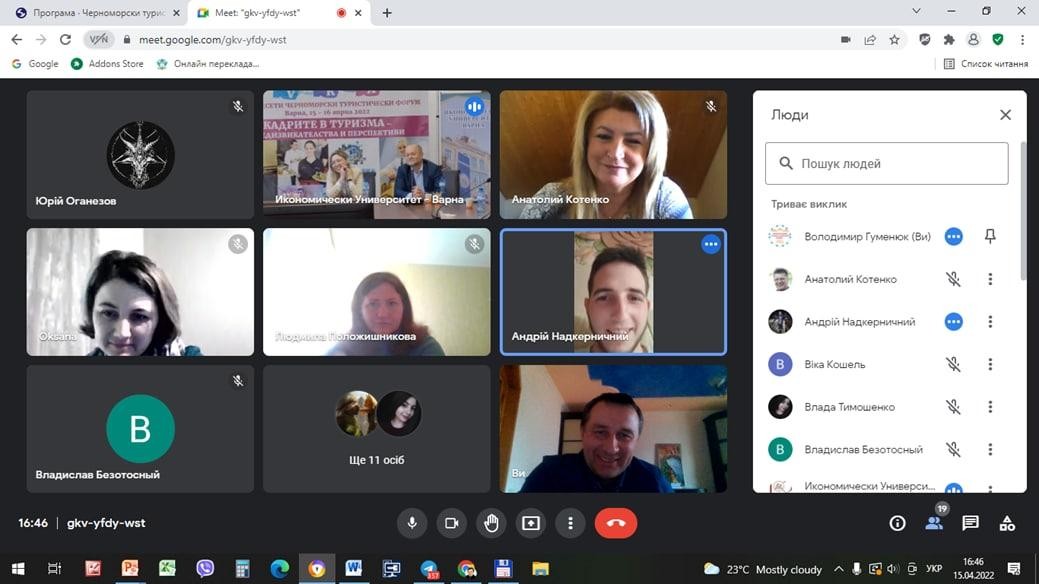Click the camera permission icon in address bar
Screen dimensions: 1039x584
pos(846,40)
